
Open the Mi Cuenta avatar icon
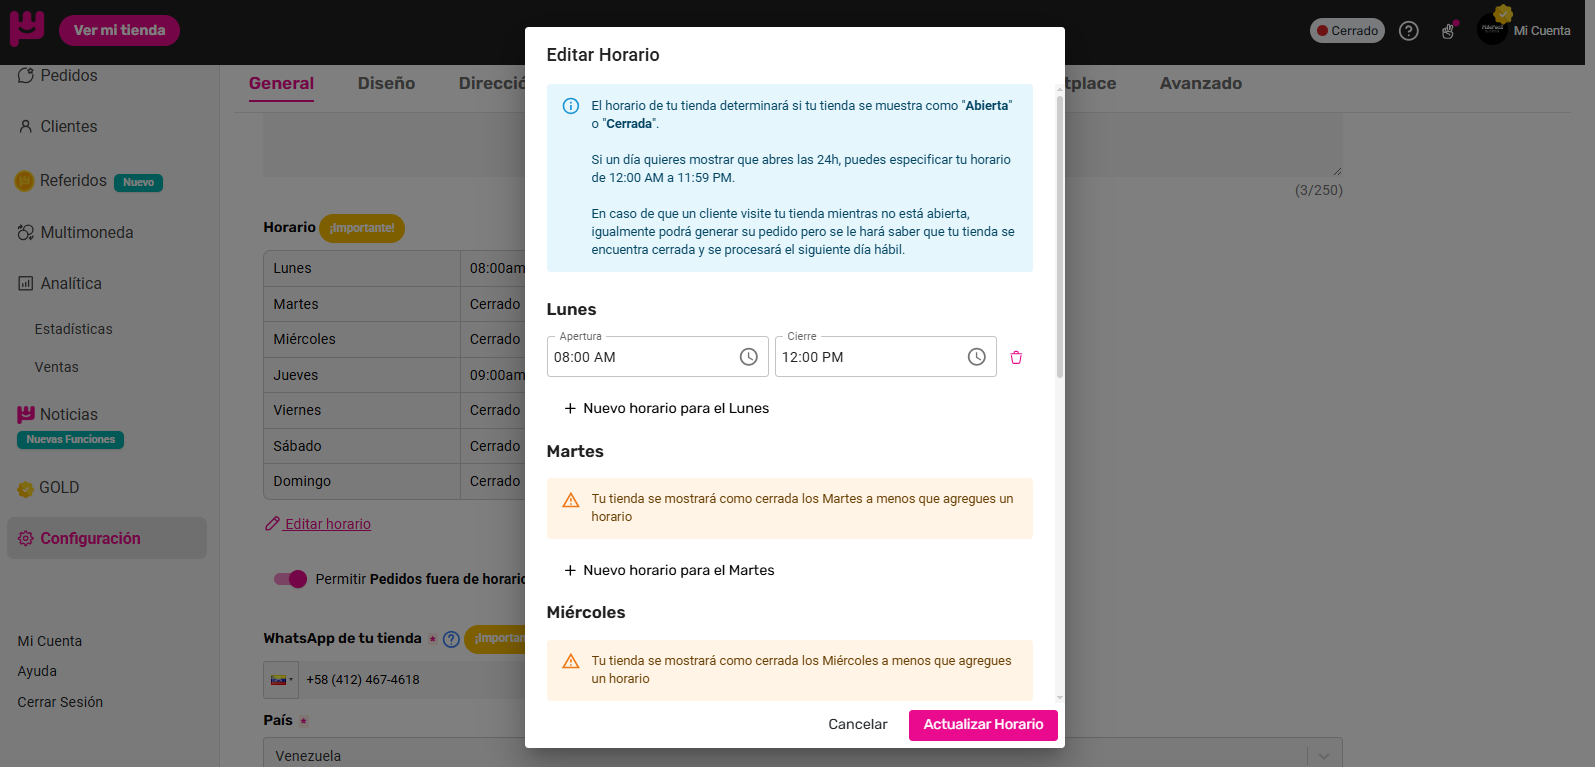click(1492, 30)
